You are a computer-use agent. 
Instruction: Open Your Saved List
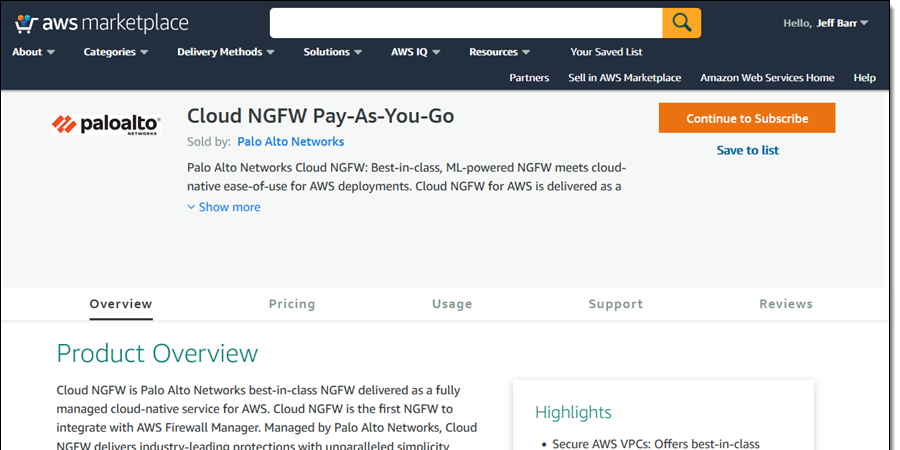[606, 52]
